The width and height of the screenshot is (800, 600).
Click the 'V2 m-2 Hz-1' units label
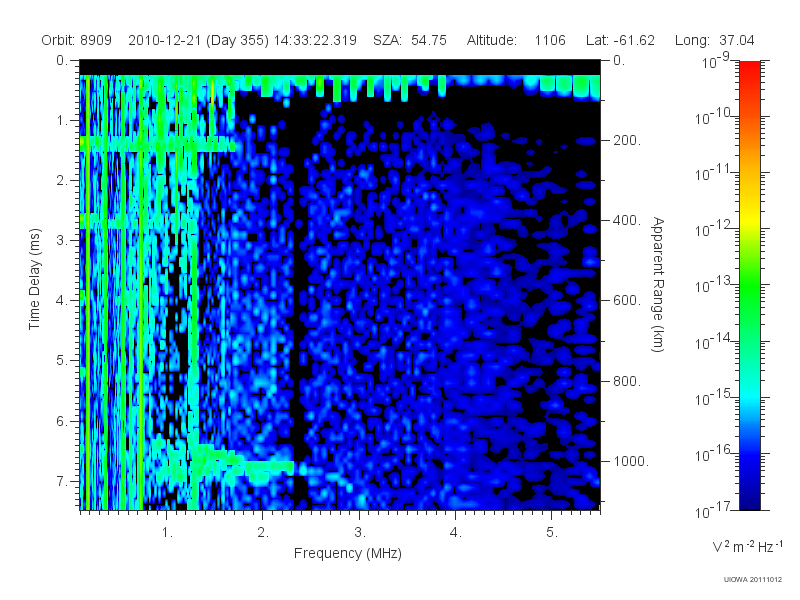747,546
